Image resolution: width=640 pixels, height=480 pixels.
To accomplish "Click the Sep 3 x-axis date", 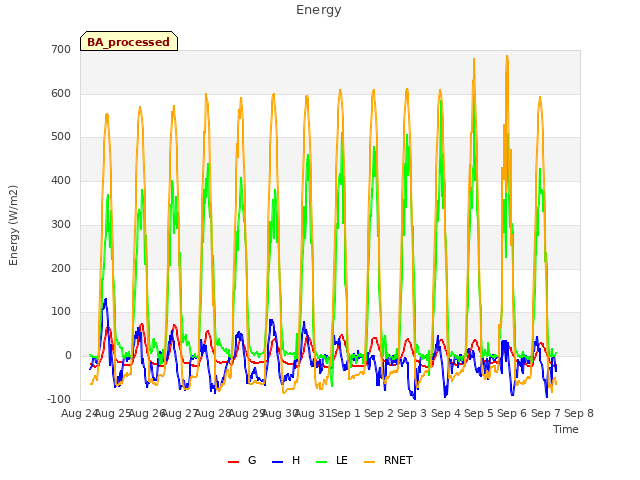I will coord(412,413).
